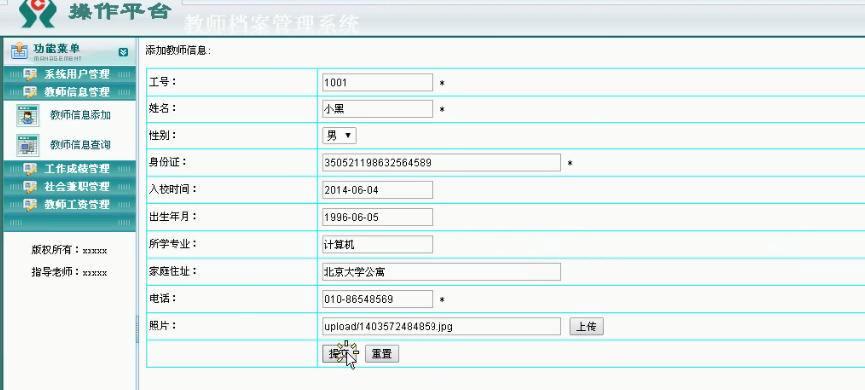Click the platform logo icon
The height and width of the screenshot is (390, 865).
point(38,13)
